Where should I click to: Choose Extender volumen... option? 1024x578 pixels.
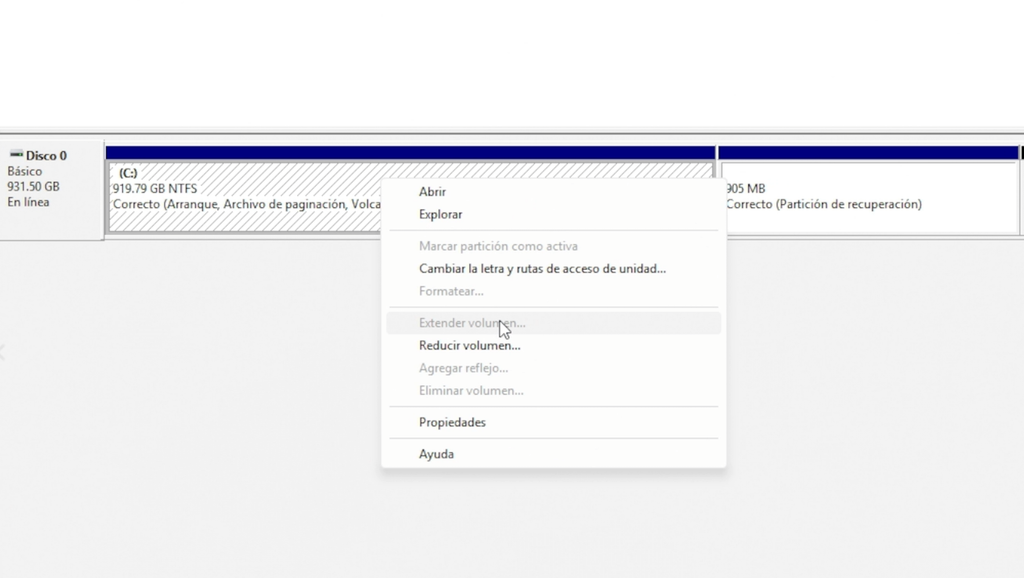coord(553,323)
